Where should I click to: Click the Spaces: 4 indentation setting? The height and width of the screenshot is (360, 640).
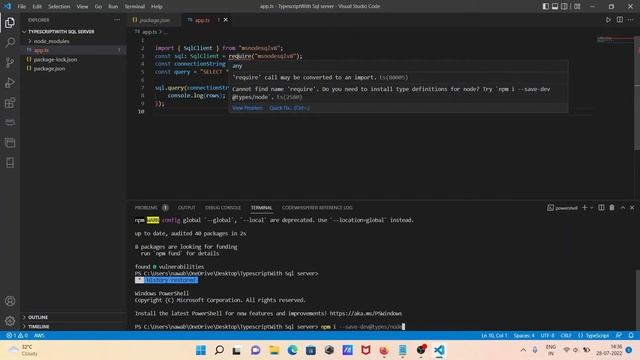coord(524,335)
